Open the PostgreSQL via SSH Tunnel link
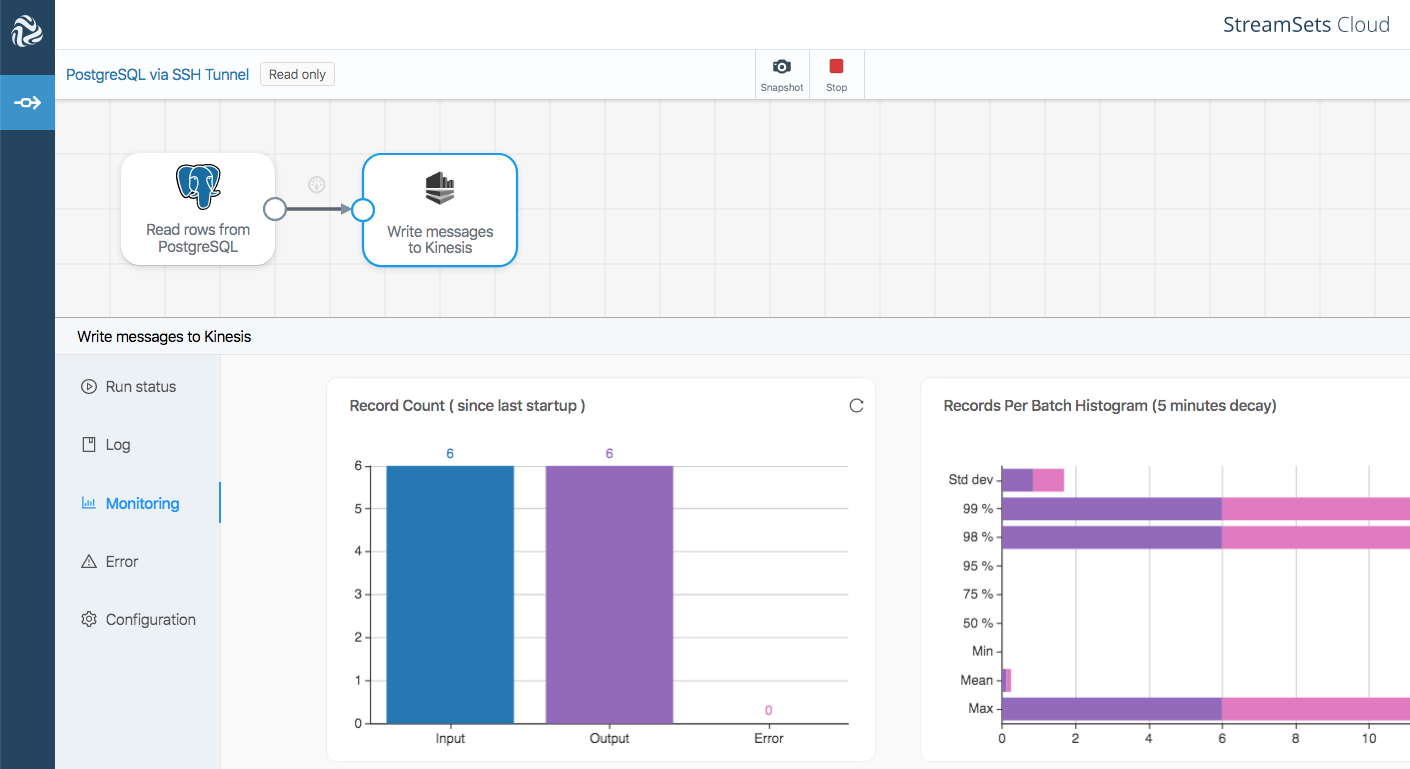Viewport: 1410px width, 769px height. pyautogui.click(x=157, y=74)
